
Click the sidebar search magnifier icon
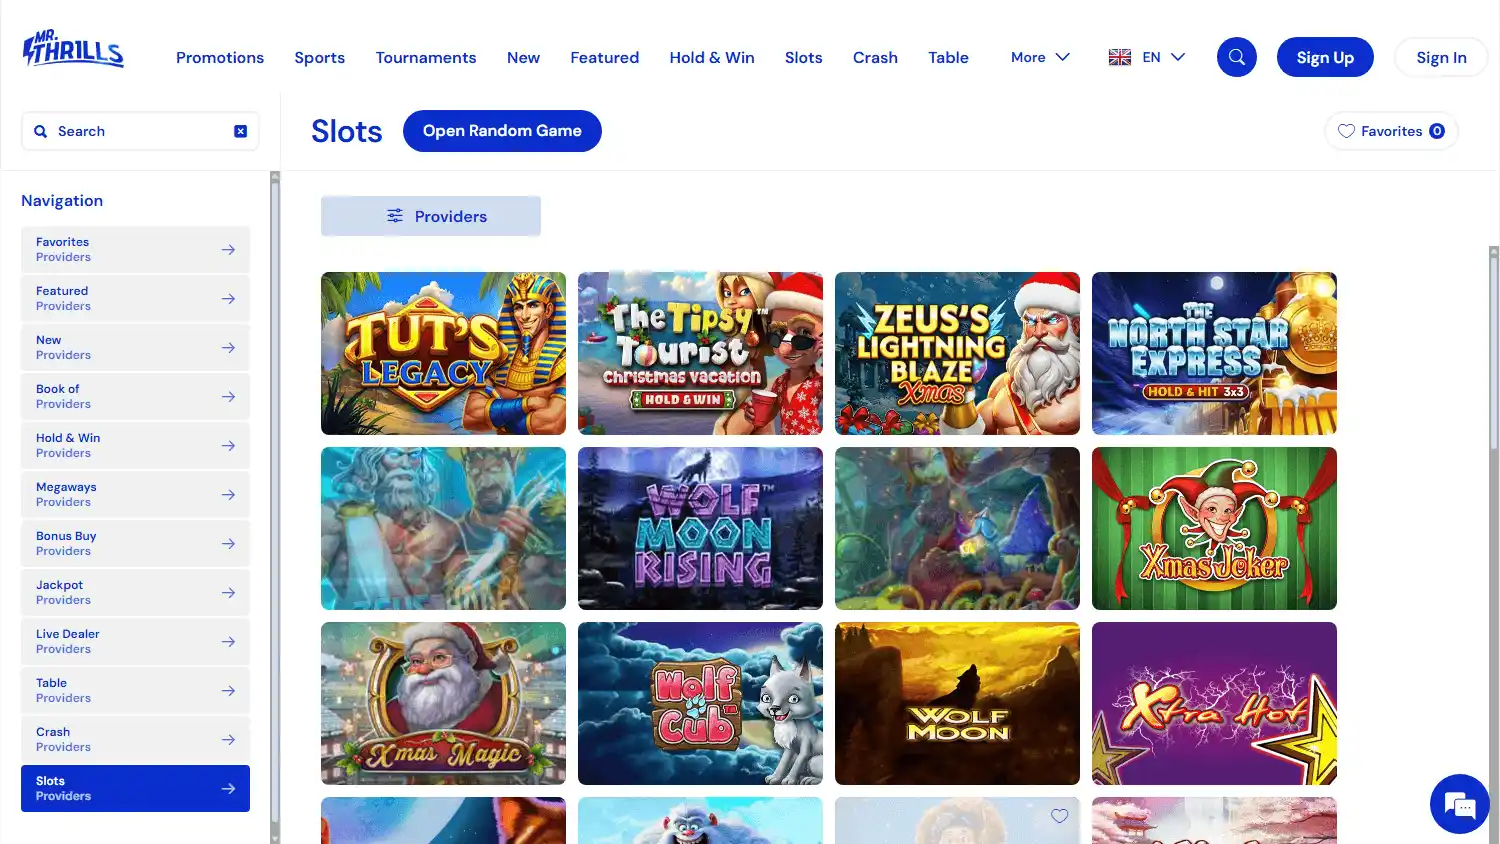point(41,131)
